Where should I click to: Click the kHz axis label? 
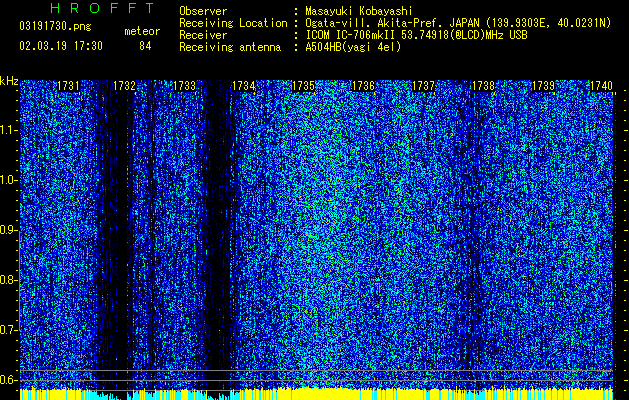(x=9, y=81)
